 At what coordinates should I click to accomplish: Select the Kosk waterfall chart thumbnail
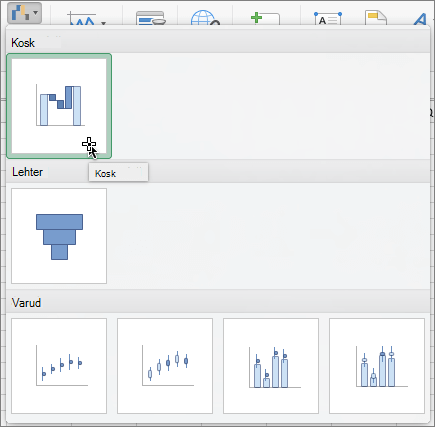tap(59, 106)
